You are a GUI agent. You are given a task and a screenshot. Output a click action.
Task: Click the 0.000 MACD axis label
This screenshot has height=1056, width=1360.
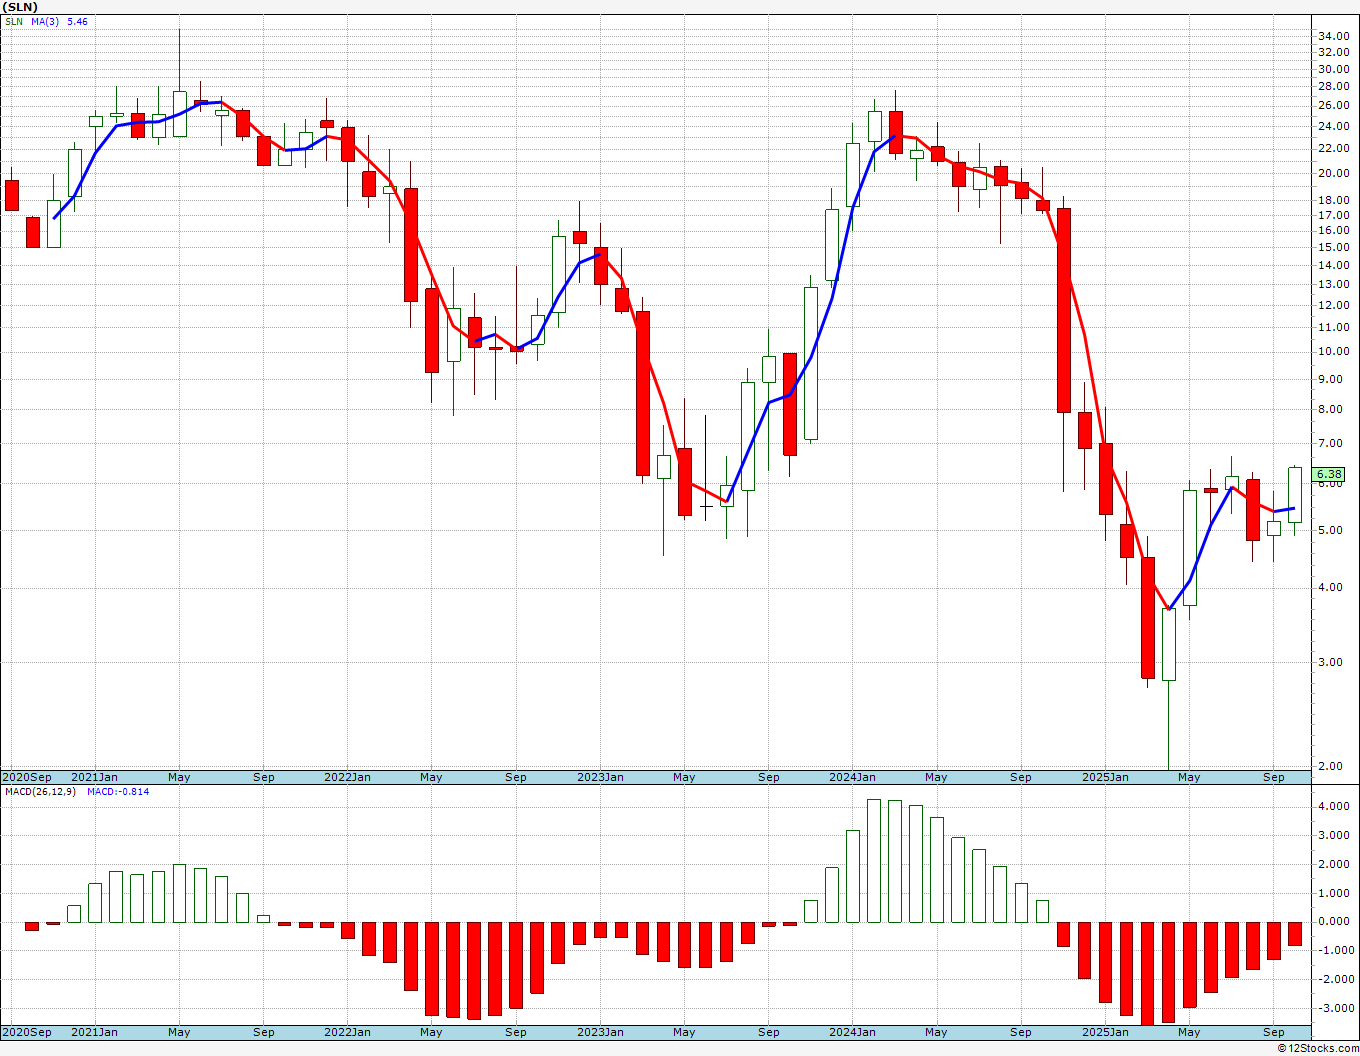(1335, 922)
